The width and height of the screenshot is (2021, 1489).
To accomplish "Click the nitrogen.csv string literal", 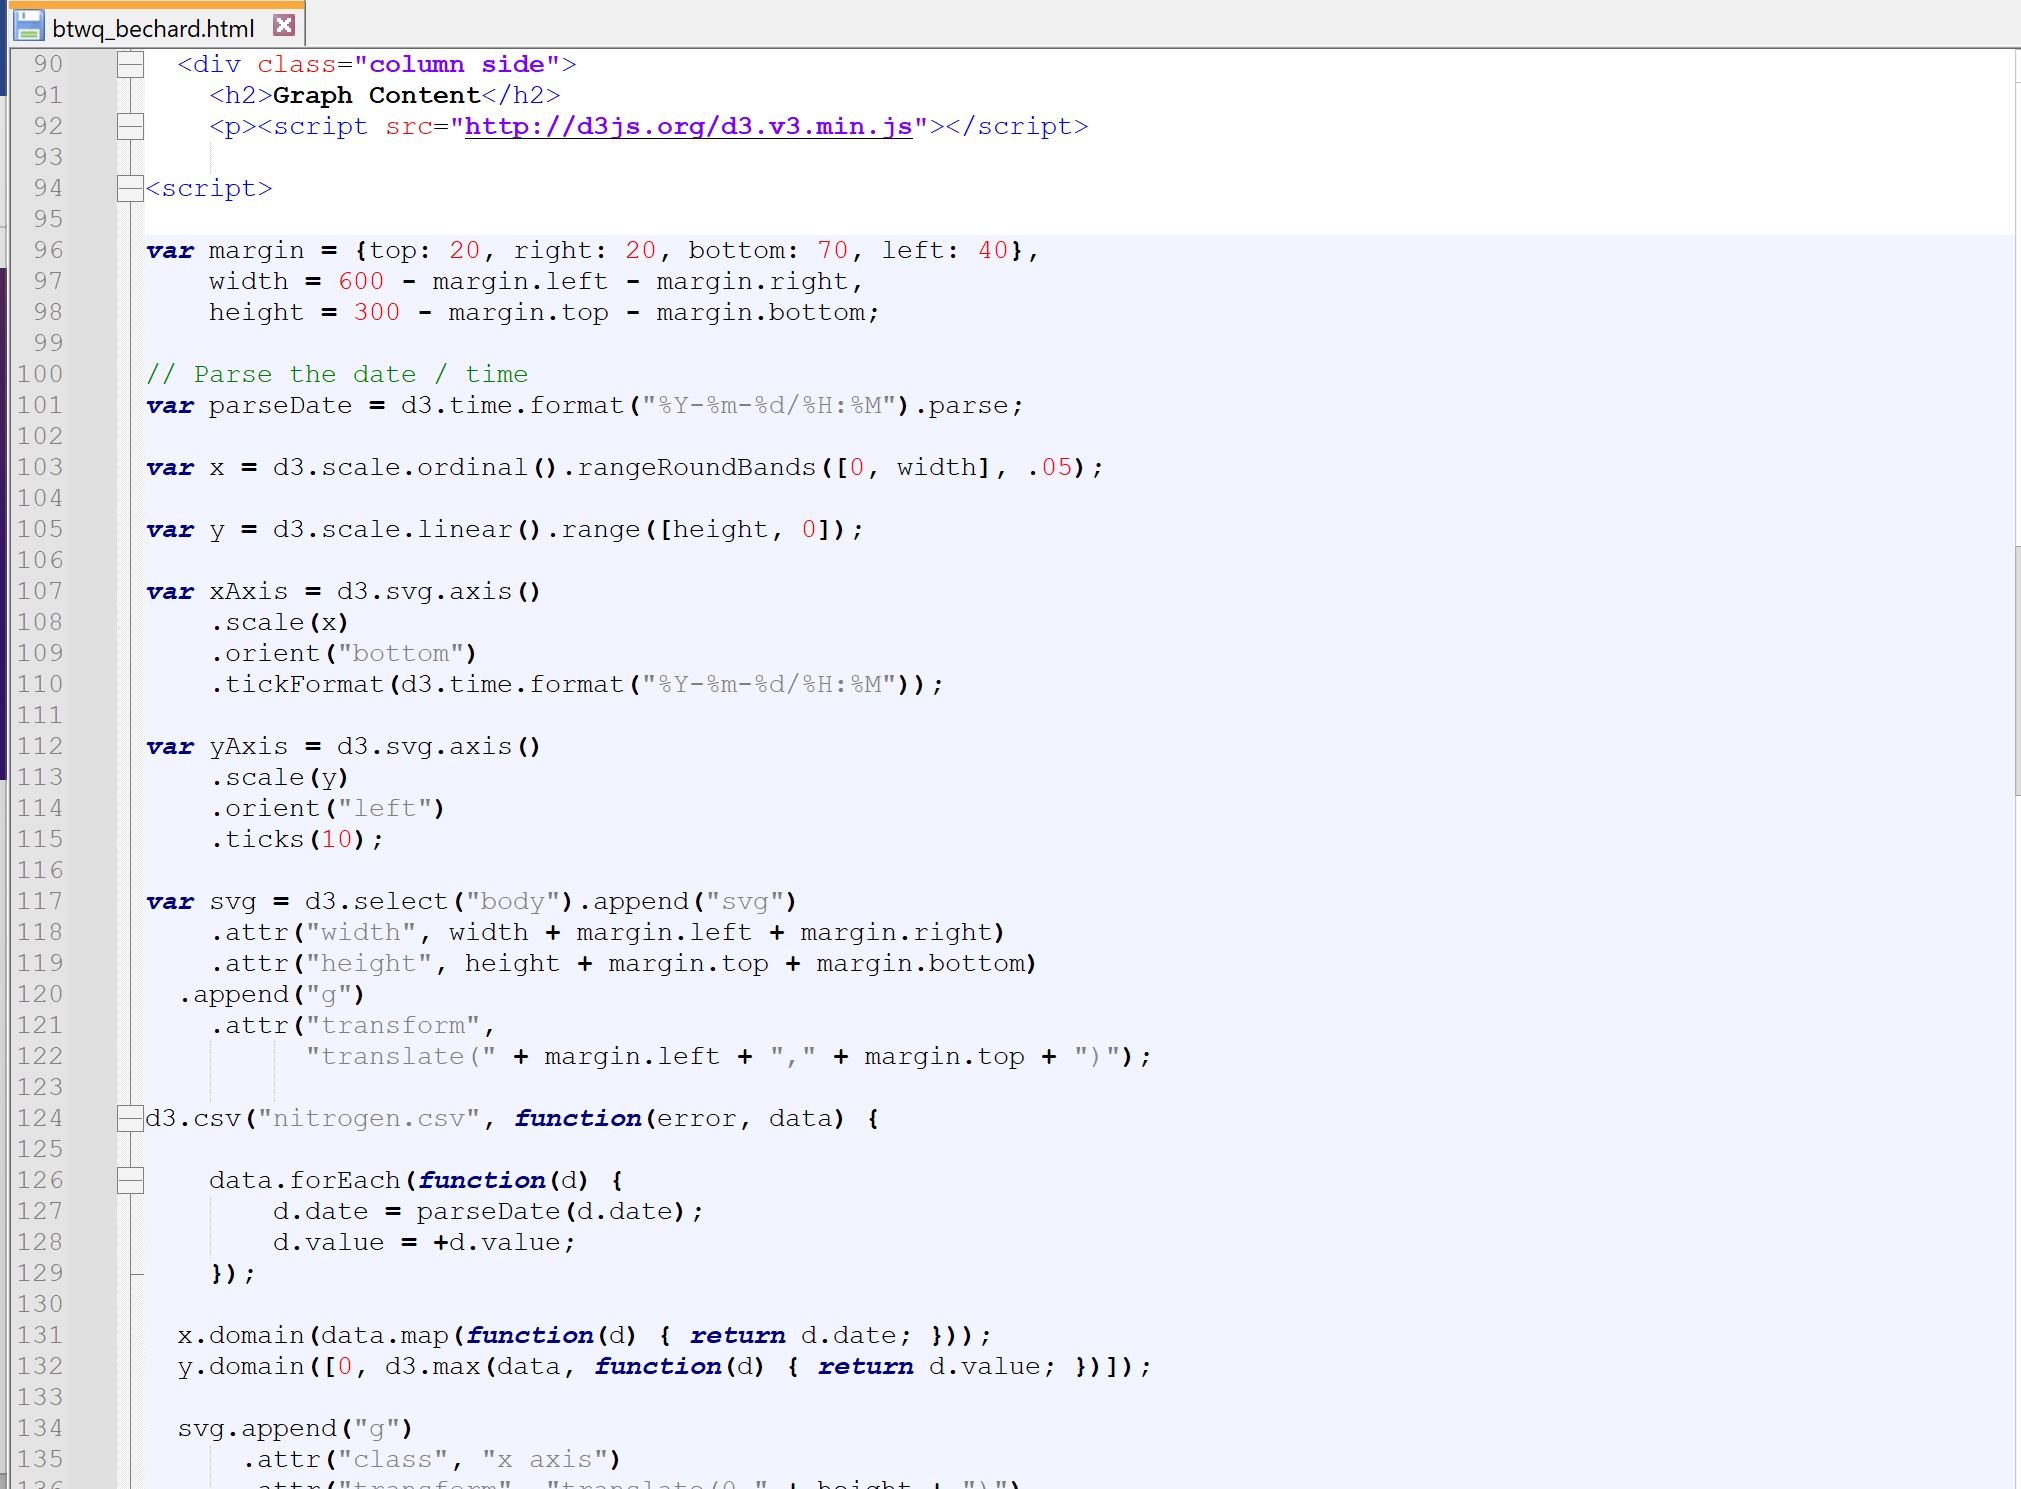I will [370, 1118].
